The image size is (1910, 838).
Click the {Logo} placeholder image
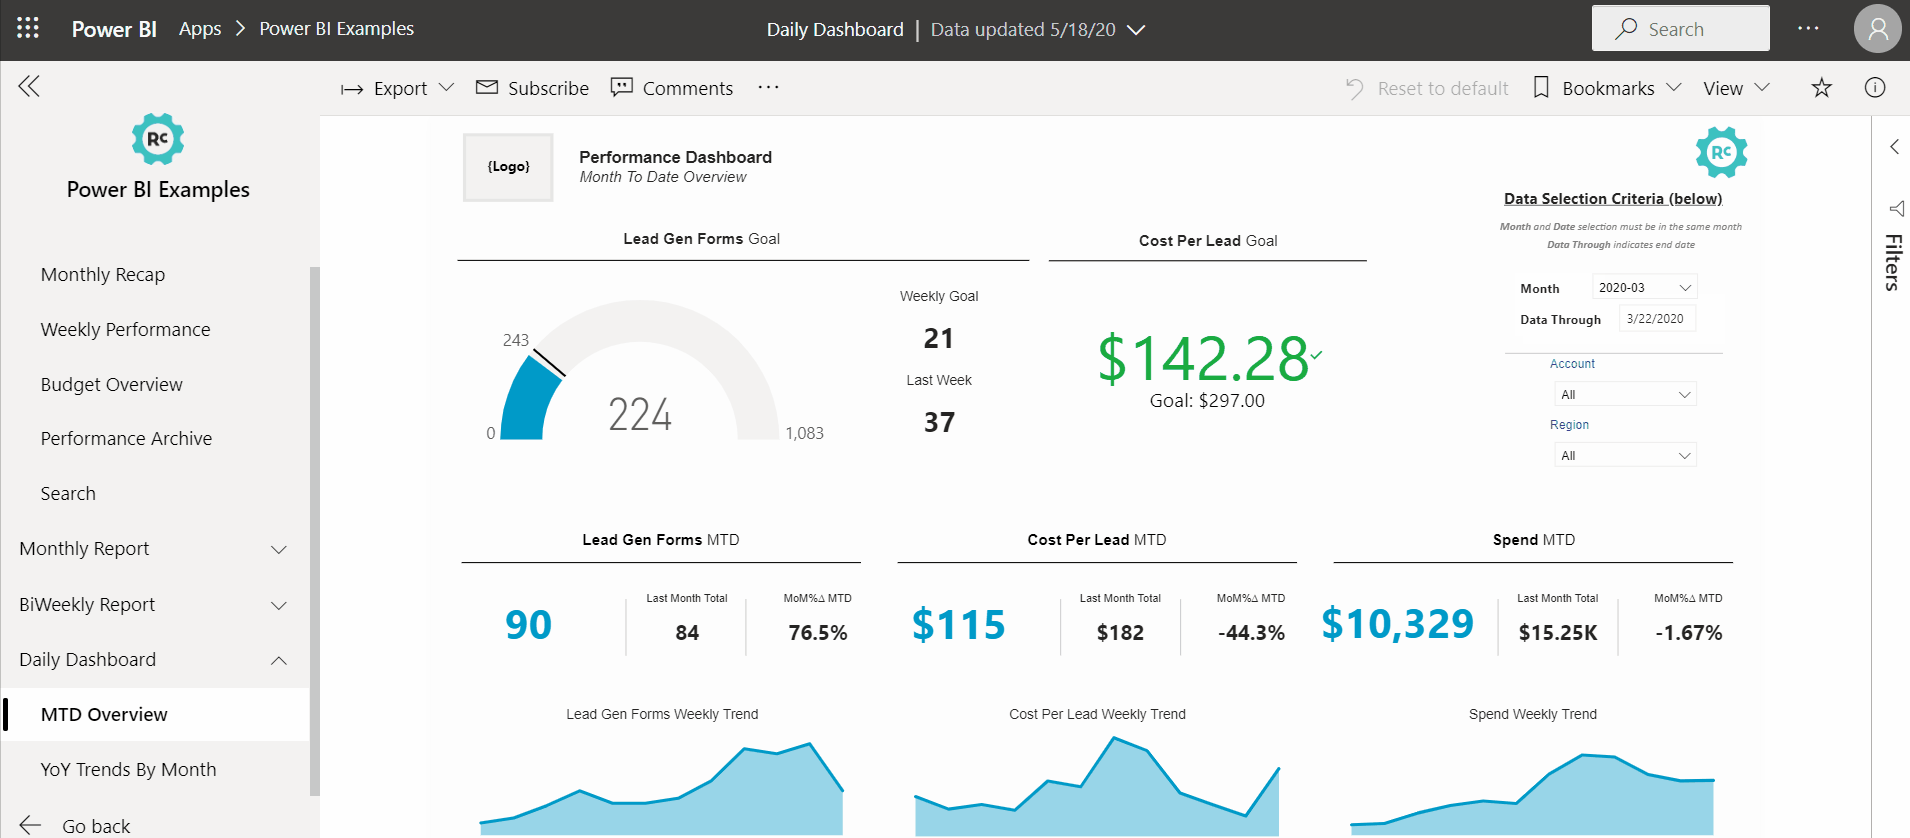508,167
